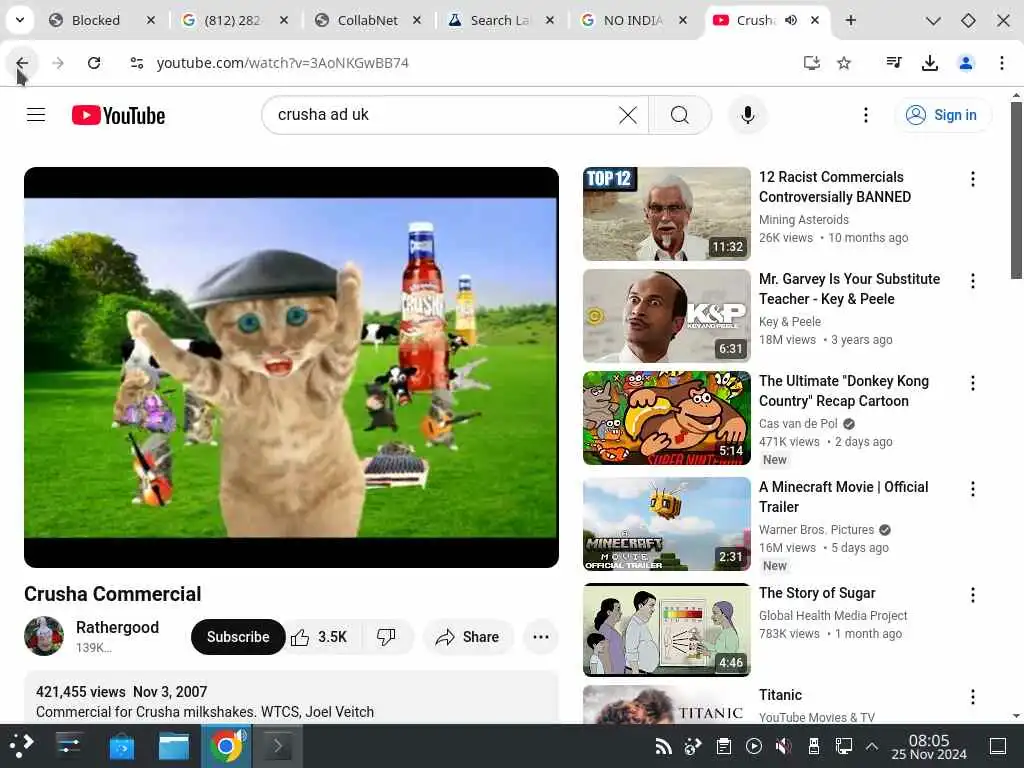Switch to the CollabNet tab
Viewport: 1024px width, 768px height.
(x=367, y=20)
